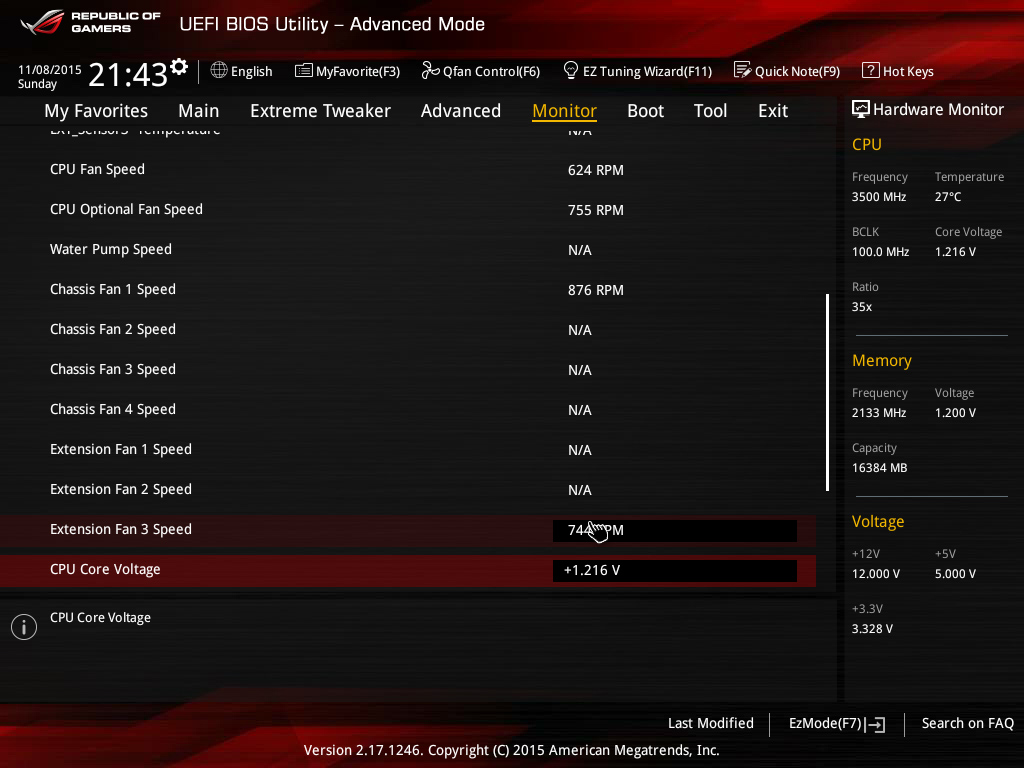1024x768 pixels.
Task: Click the Extension Fan 3 Speed value field
Action: pos(675,530)
